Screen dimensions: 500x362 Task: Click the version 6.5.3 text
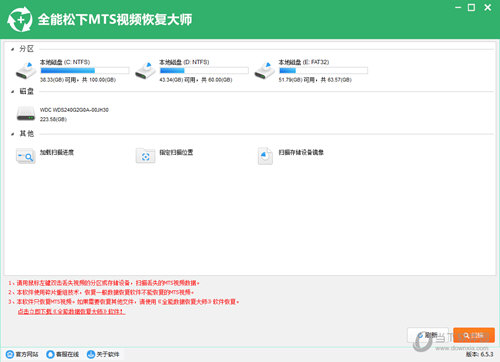[480, 354]
